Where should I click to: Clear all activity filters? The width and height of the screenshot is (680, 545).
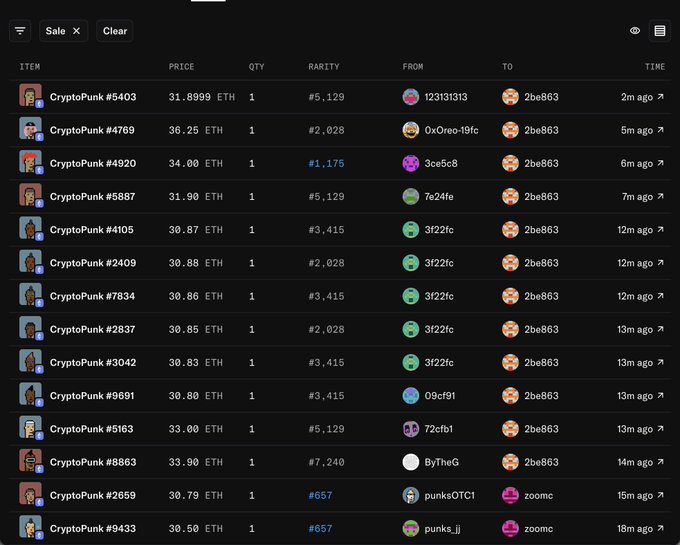(x=115, y=31)
